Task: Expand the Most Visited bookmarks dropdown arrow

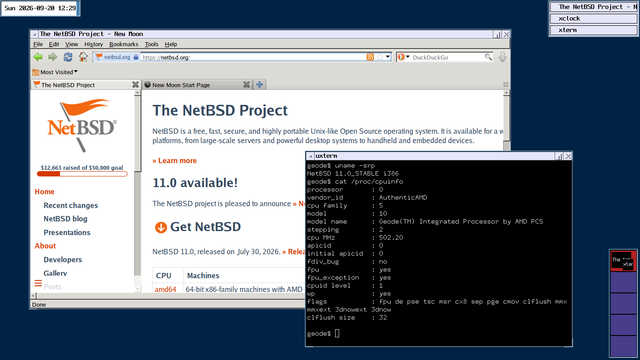Action: click(x=76, y=71)
